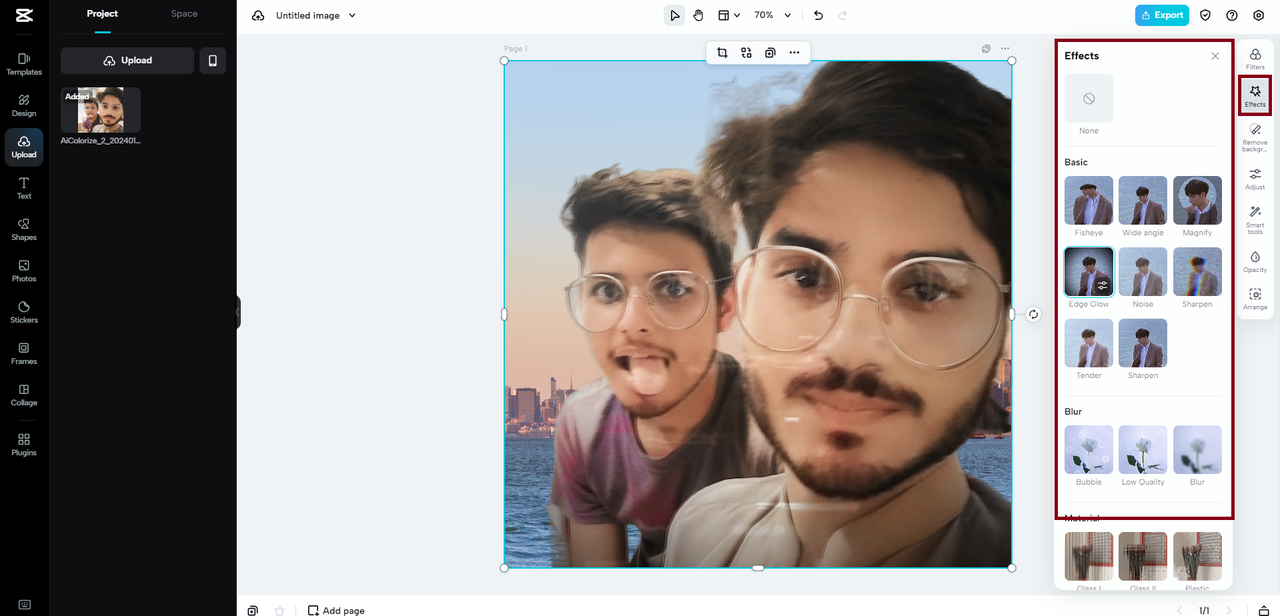Choose the Select arrow tool
1280x616 pixels.
675,15
